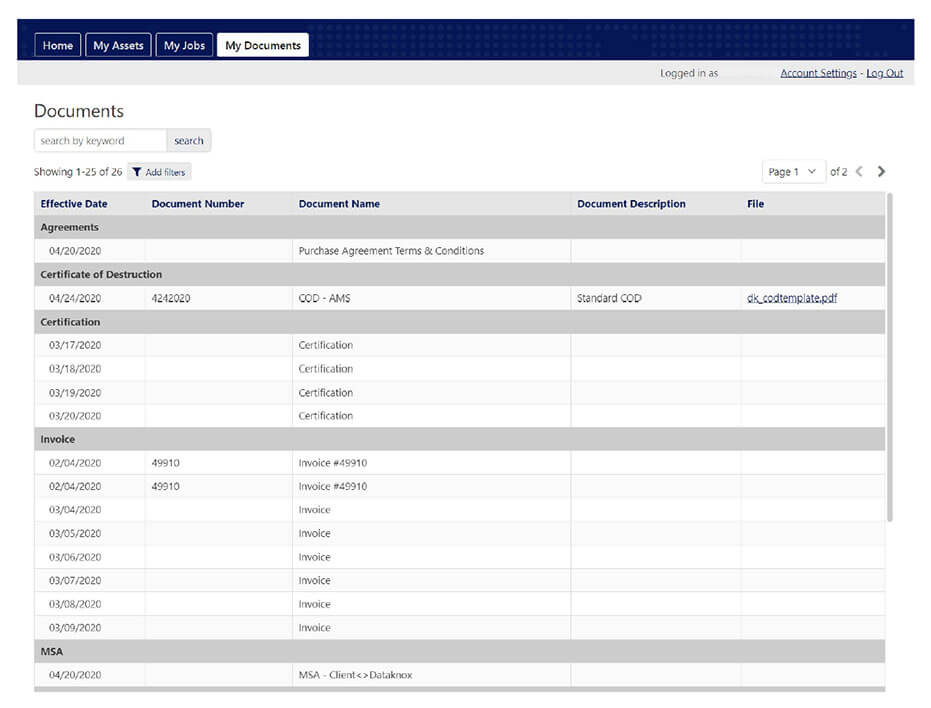Sort by Document Number column
This screenshot has width=931, height=708.
(198, 204)
